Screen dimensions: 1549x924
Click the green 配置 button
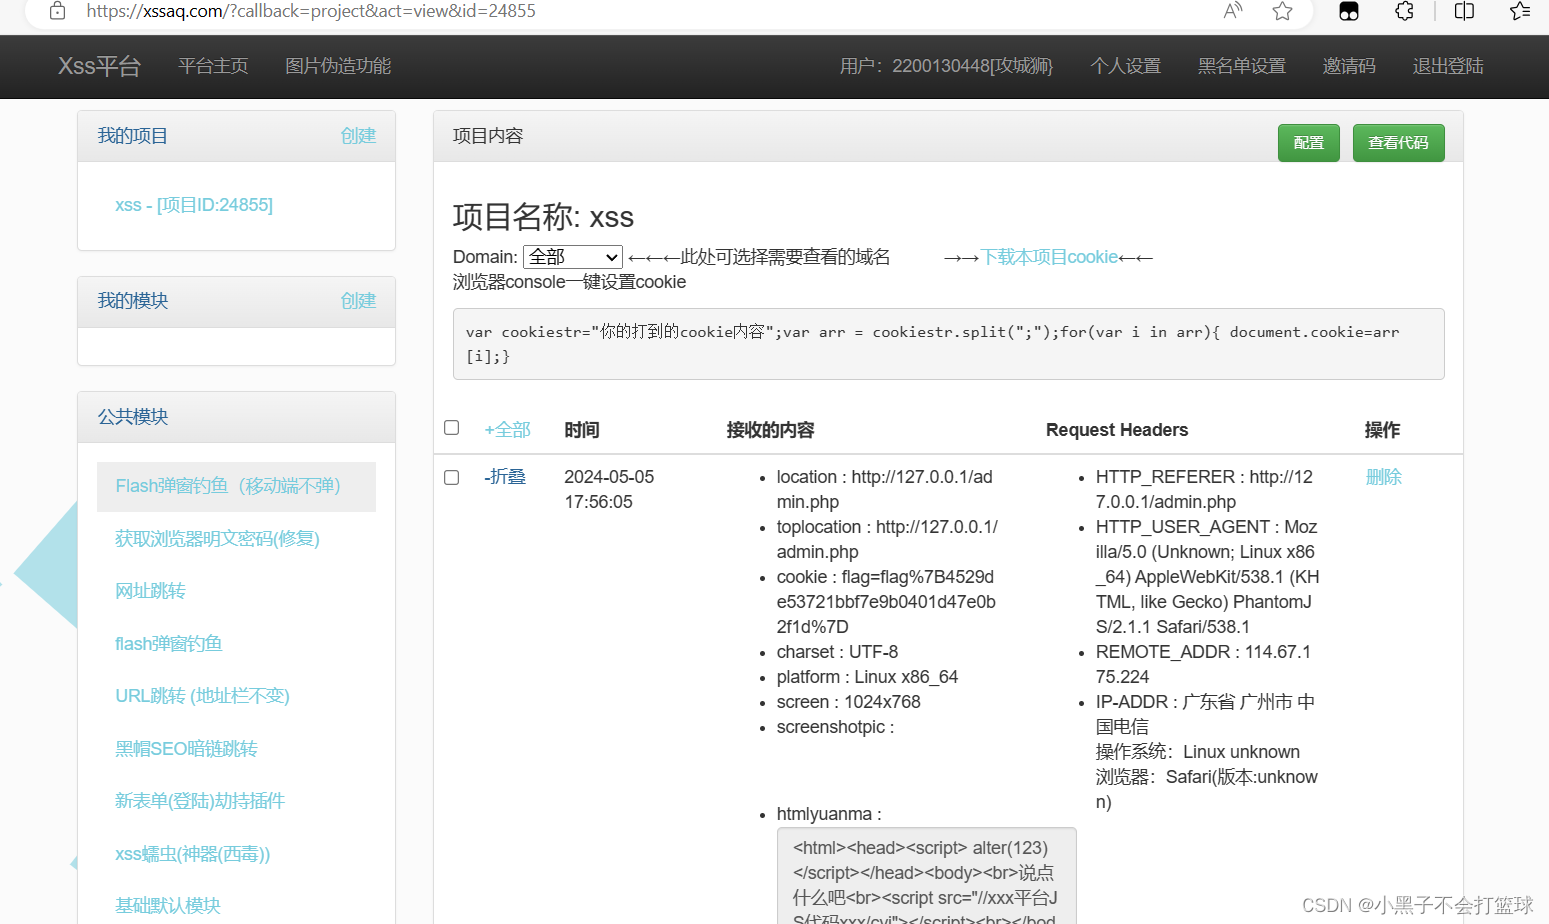click(1309, 143)
